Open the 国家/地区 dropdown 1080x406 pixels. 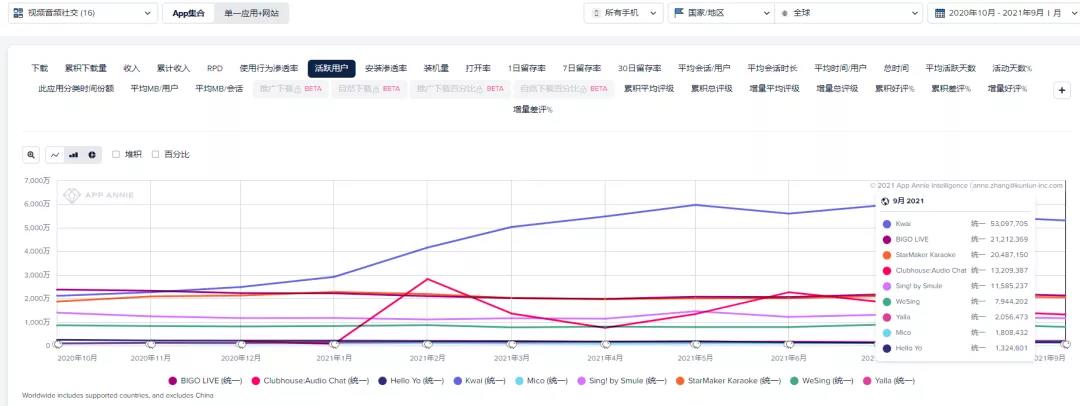click(721, 13)
